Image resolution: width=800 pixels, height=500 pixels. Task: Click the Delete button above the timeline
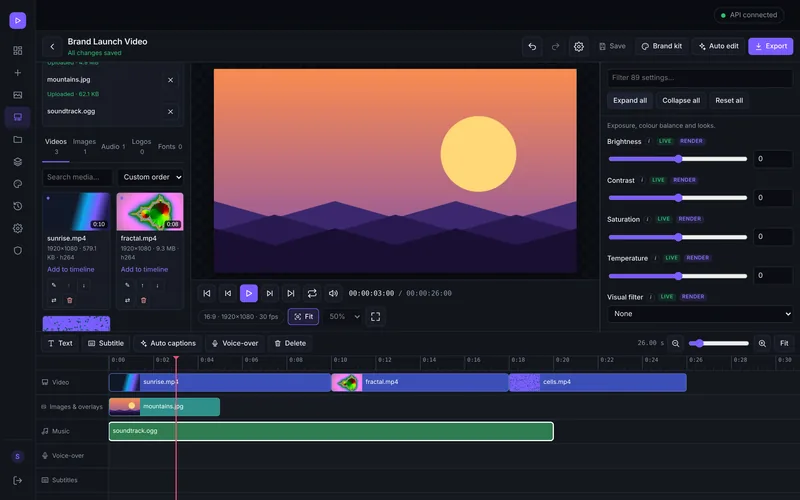(x=290, y=343)
